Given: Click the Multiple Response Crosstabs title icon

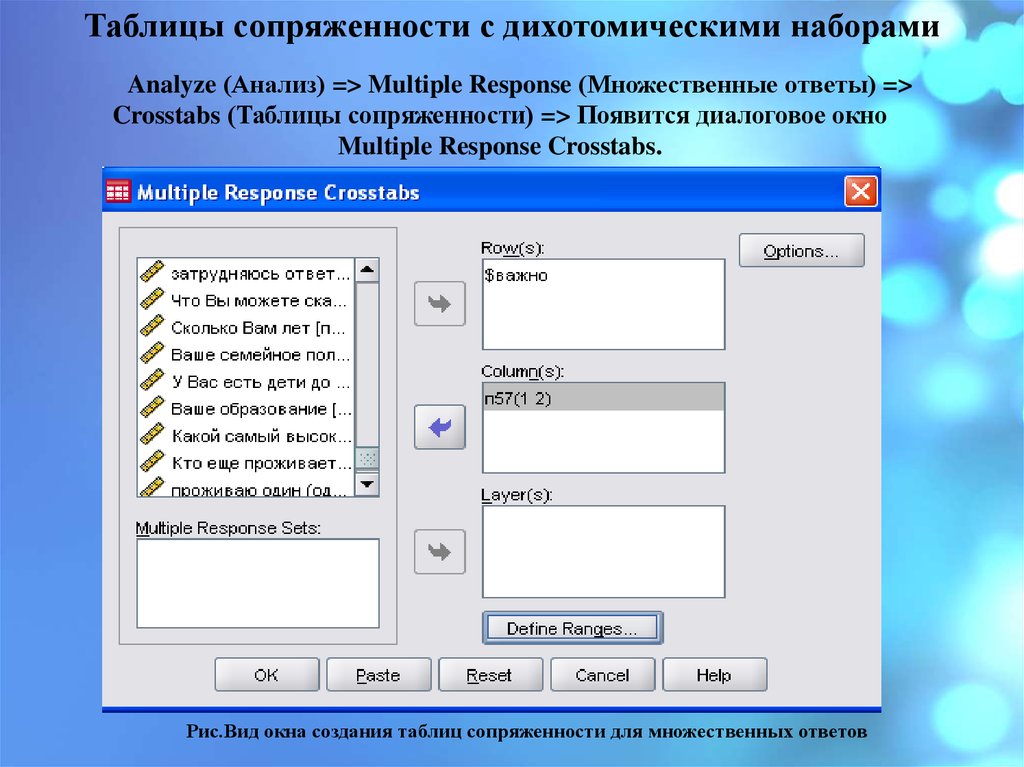Looking at the screenshot, I should pyautogui.click(x=118, y=192).
